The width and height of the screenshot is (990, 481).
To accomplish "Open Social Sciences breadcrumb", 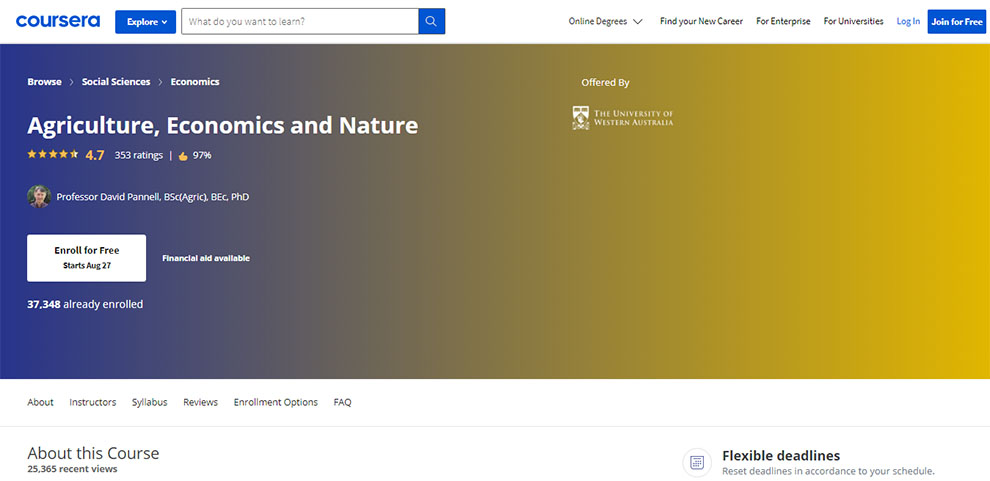I will 116,81.
